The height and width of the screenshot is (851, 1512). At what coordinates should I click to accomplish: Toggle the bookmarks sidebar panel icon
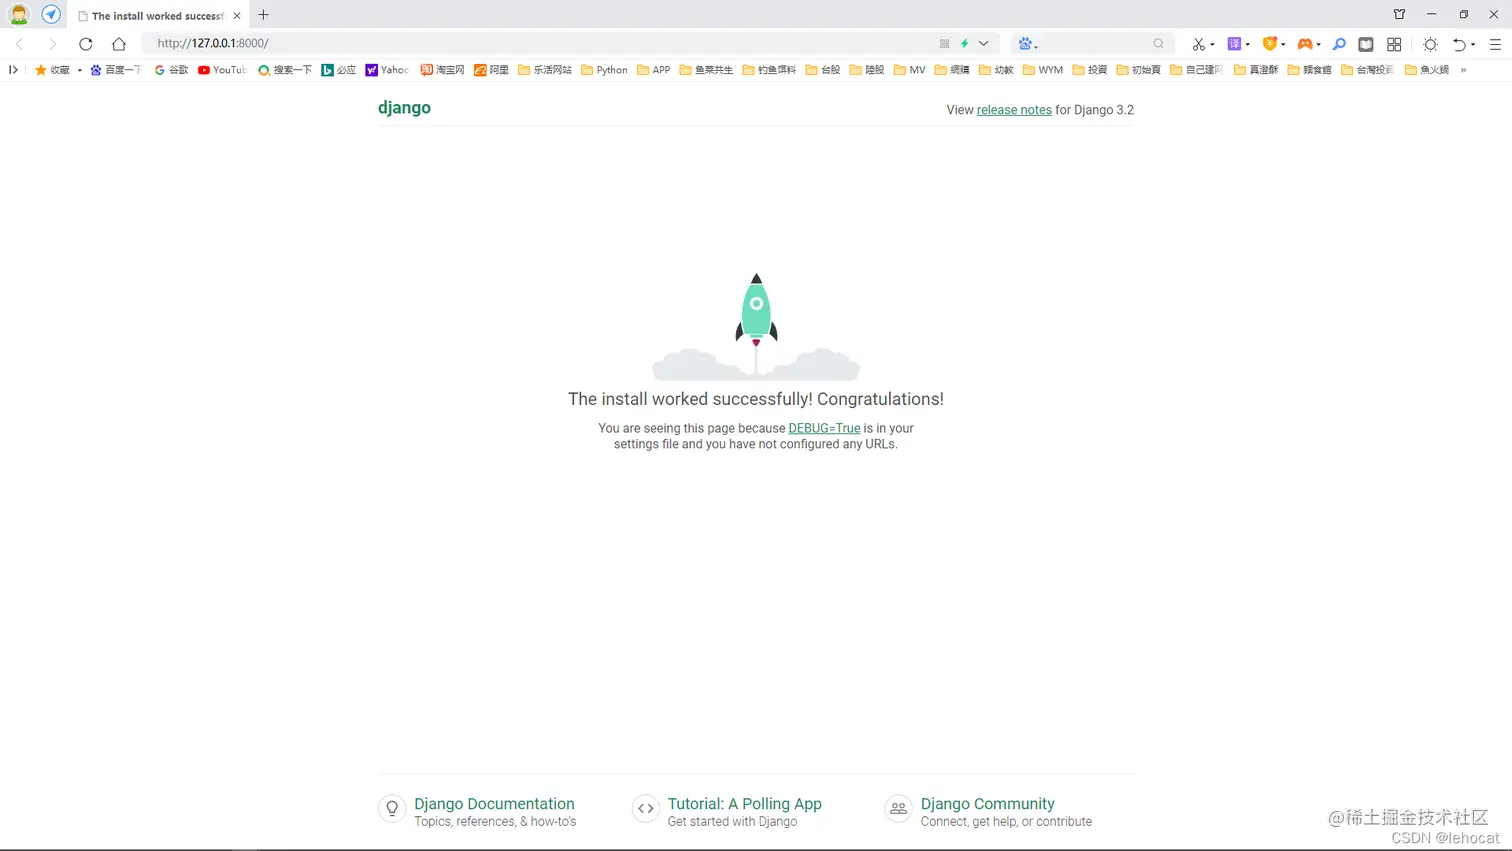coord(13,70)
